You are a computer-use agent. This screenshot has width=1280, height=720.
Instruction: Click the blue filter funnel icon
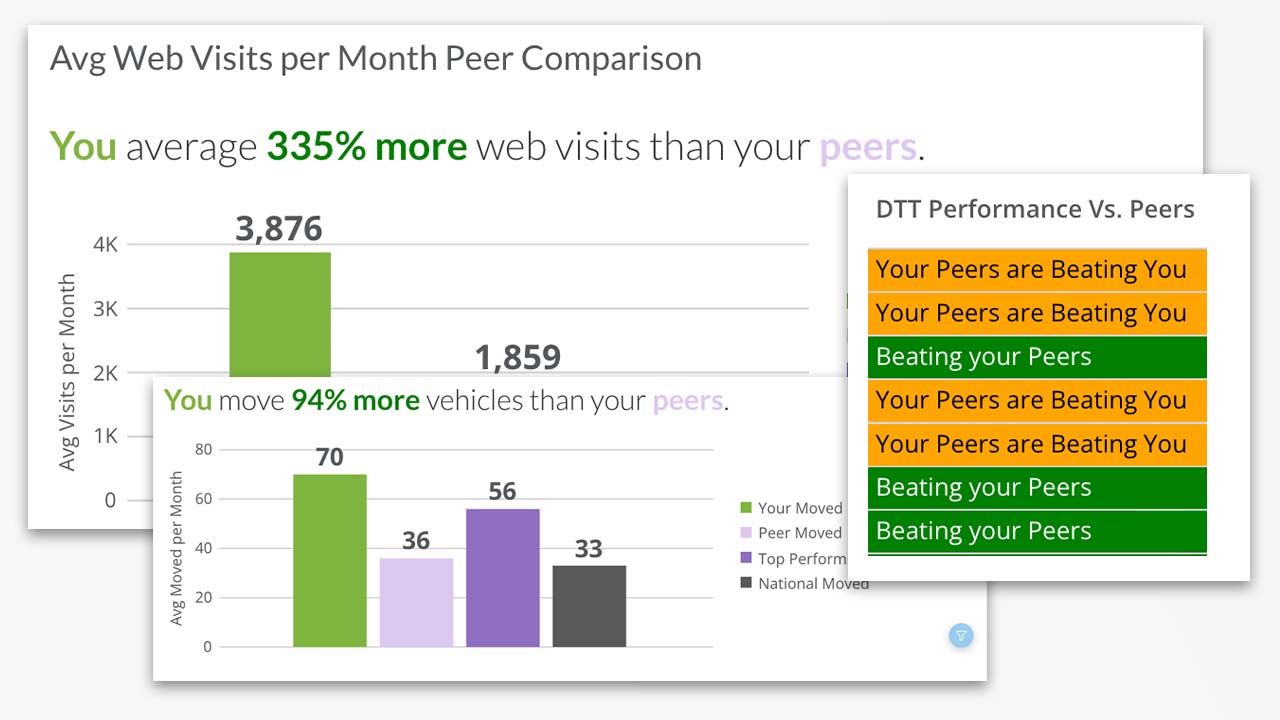[x=960, y=635]
